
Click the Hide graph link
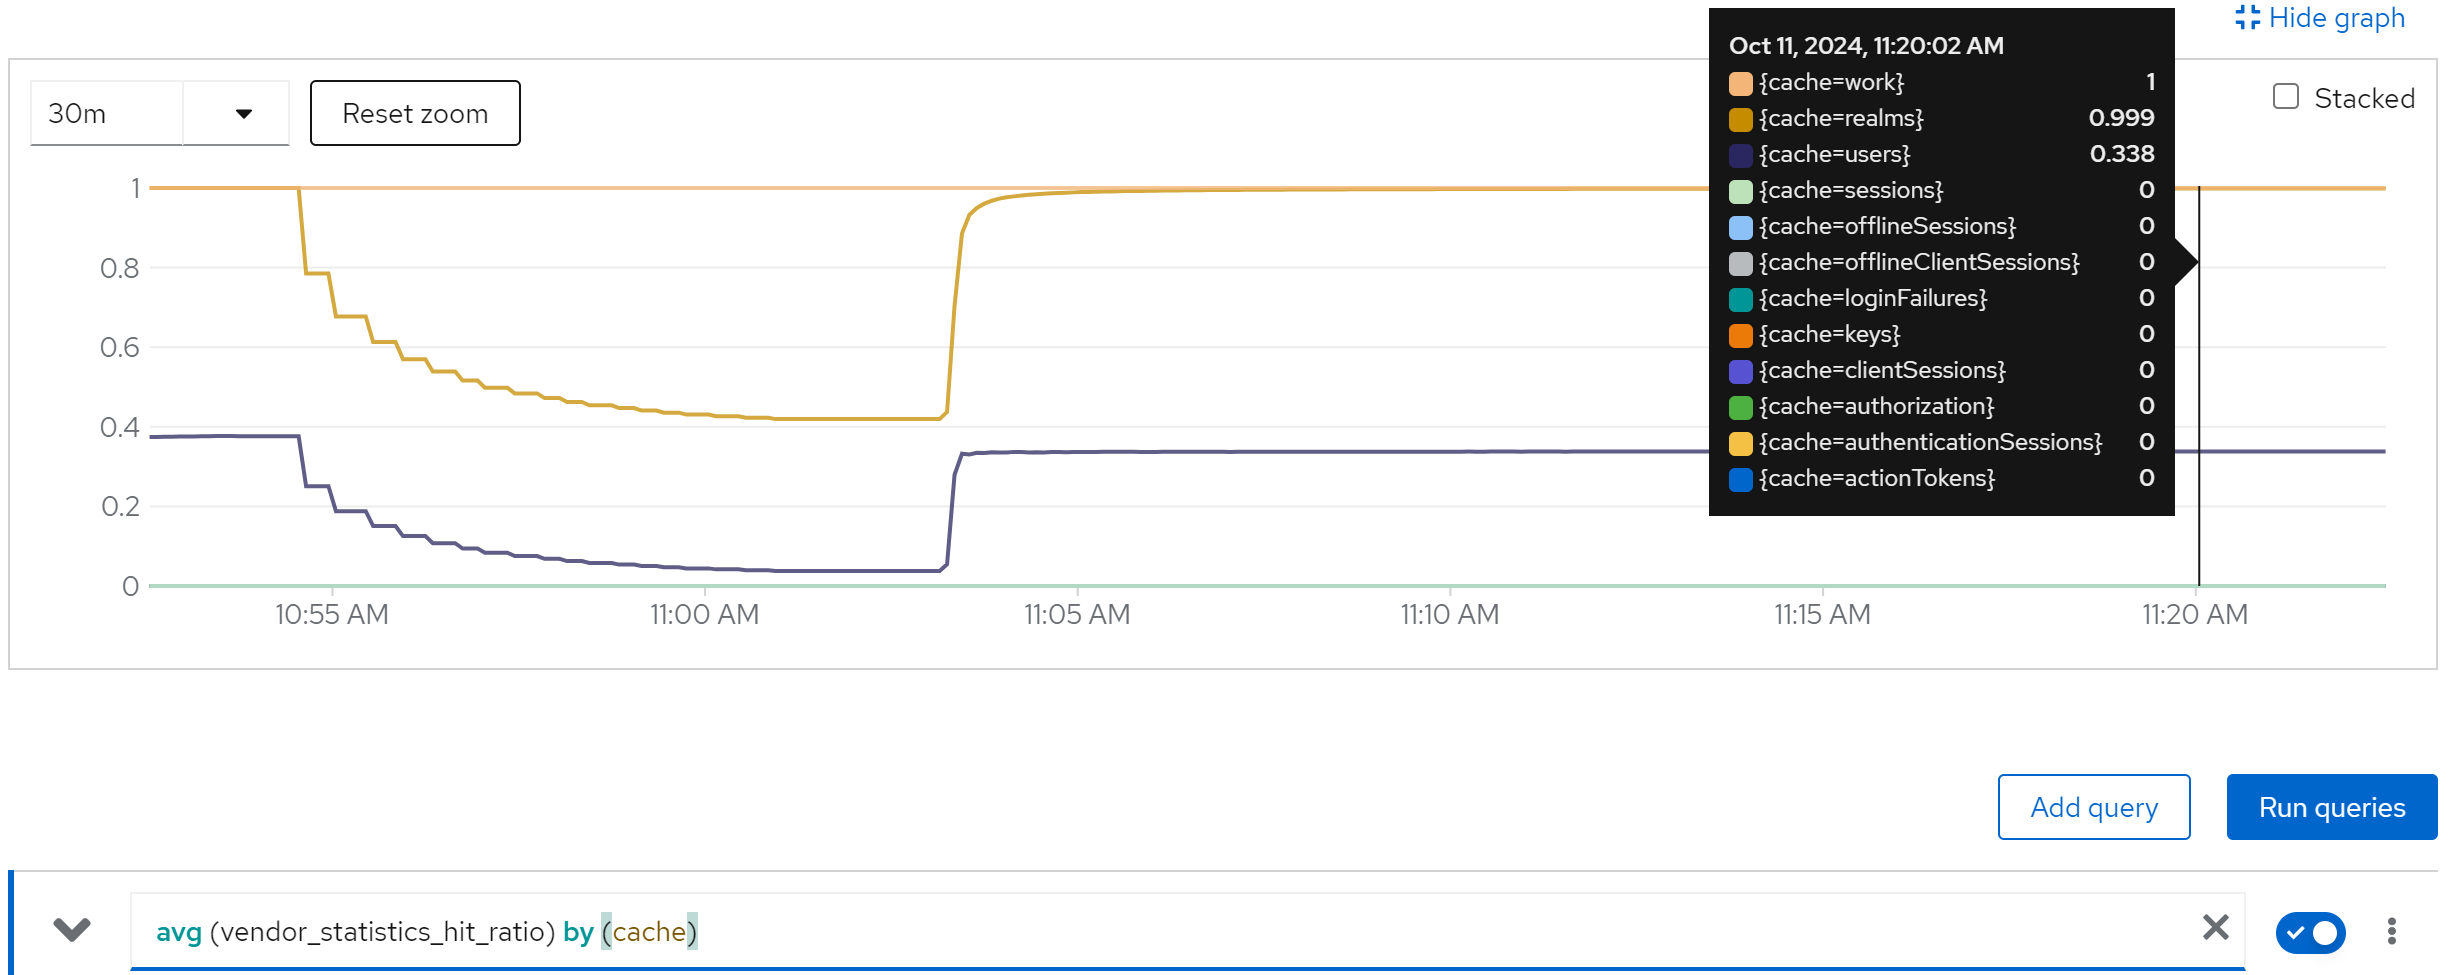[x=2336, y=18]
